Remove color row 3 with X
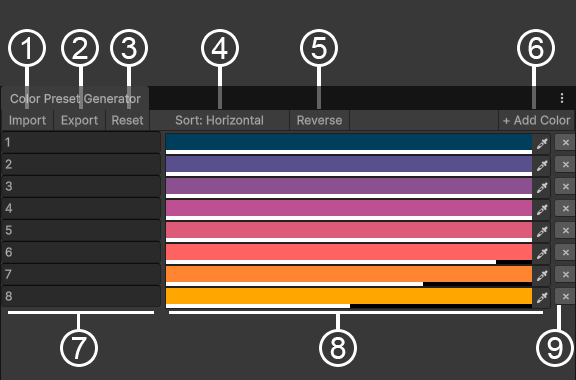The width and height of the screenshot is (576, 380). (x=565, y=186)
